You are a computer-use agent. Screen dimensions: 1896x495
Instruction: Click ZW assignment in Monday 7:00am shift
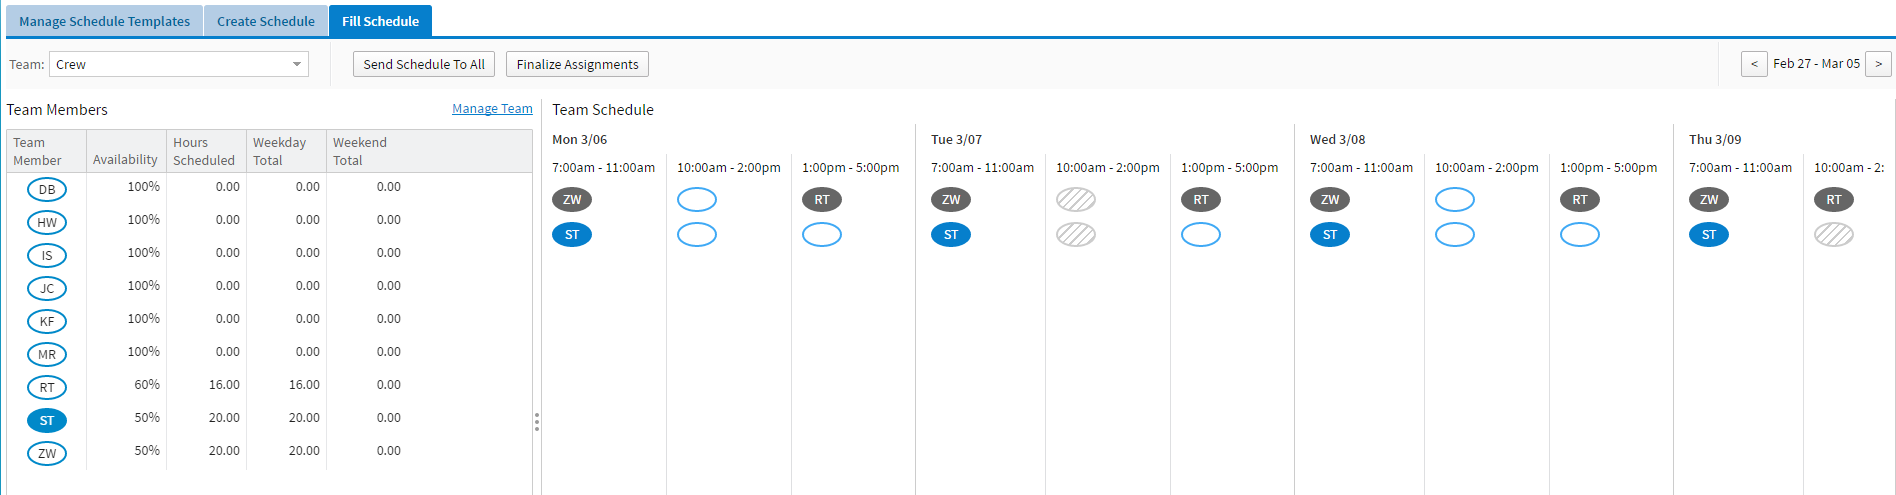pyautogui.click(x=572, y=199)
